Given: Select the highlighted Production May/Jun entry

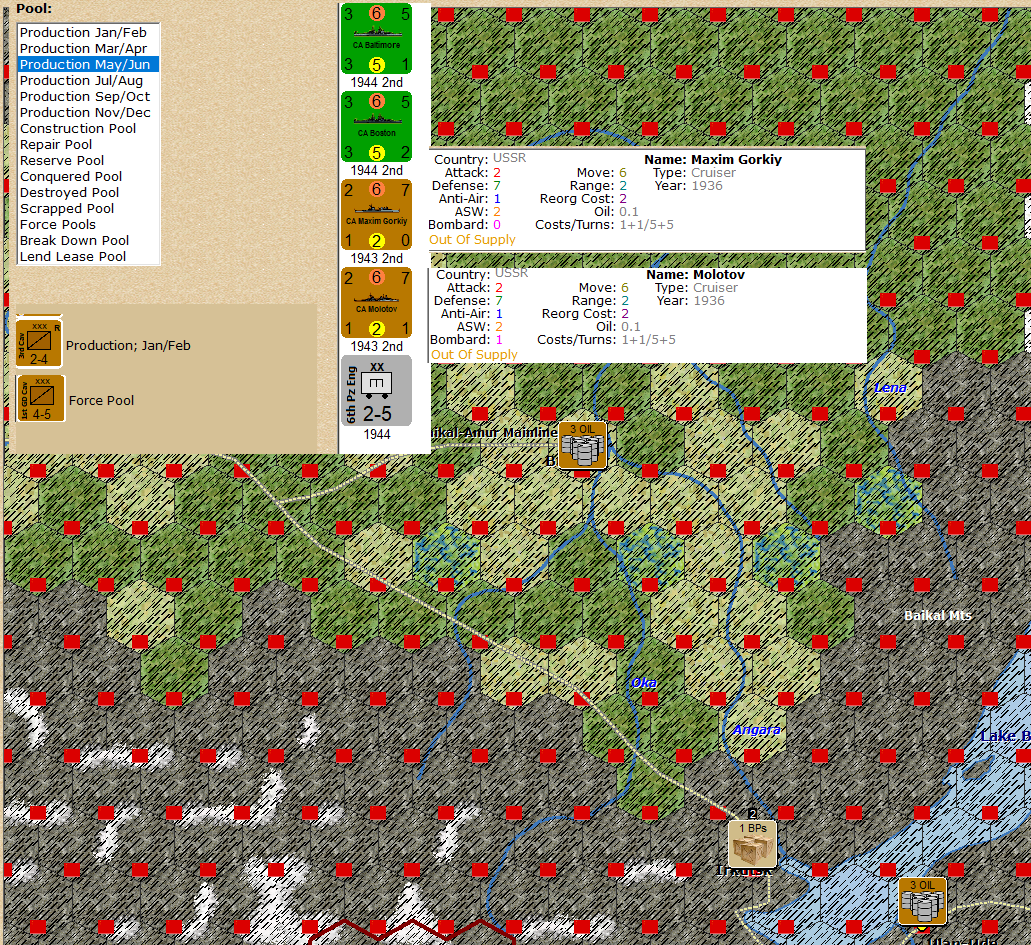Looking at the screenshot, I should [x=88, y=64].
